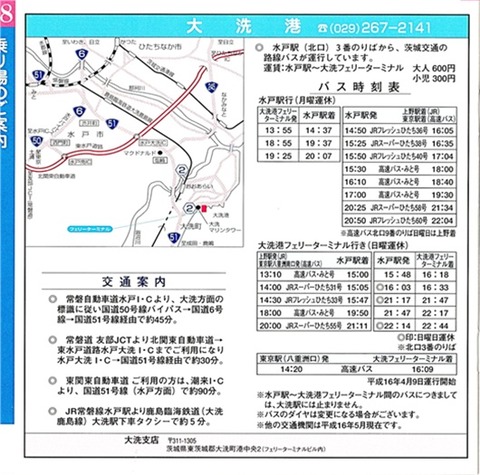Click the 16:10 高速バス・みと号 row
Viewport: 480px width, 475px height.
click(x=399, y=182)
